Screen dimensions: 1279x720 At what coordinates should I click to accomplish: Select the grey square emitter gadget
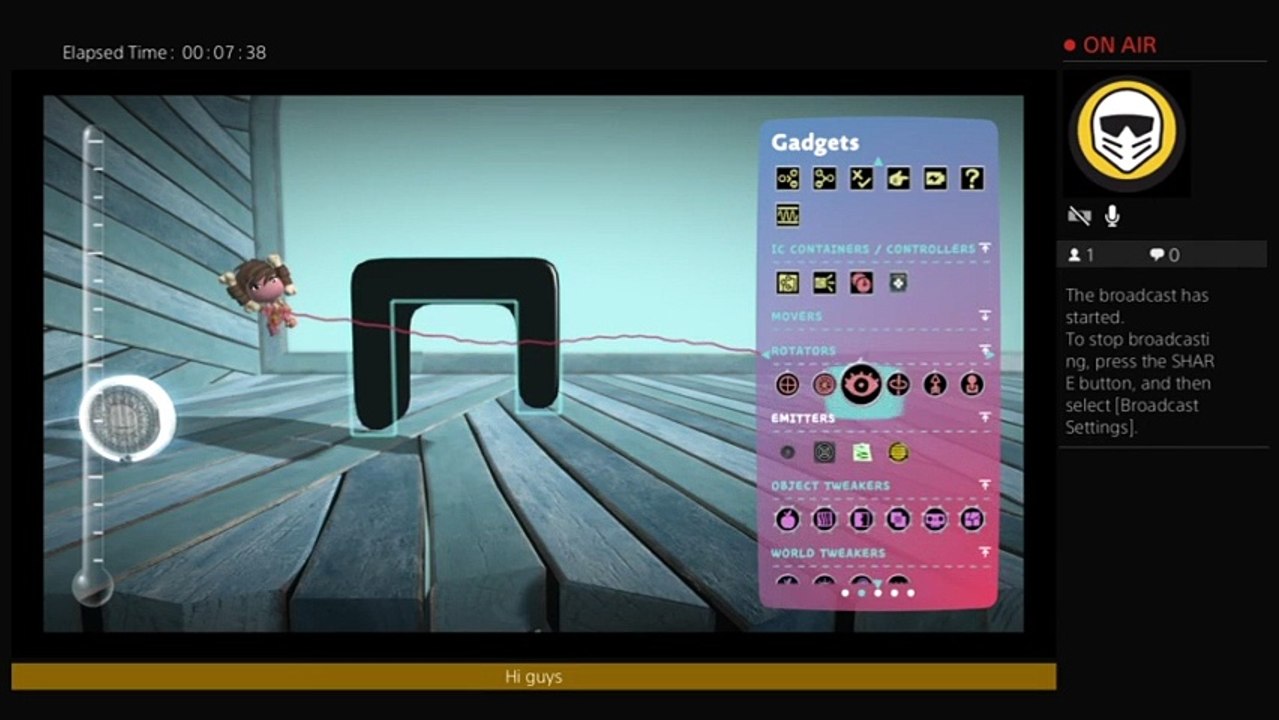click(x=824, y=452)
